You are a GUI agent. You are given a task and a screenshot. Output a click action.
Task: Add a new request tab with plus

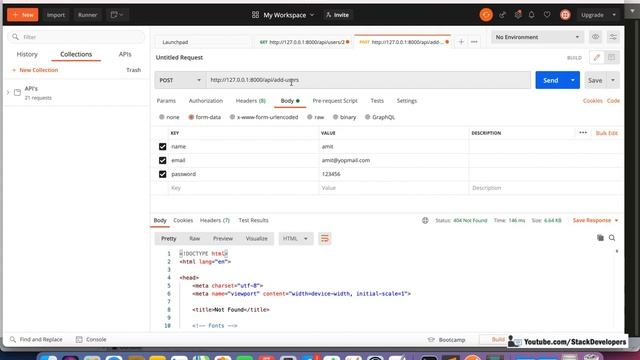(x=461, y=42)
